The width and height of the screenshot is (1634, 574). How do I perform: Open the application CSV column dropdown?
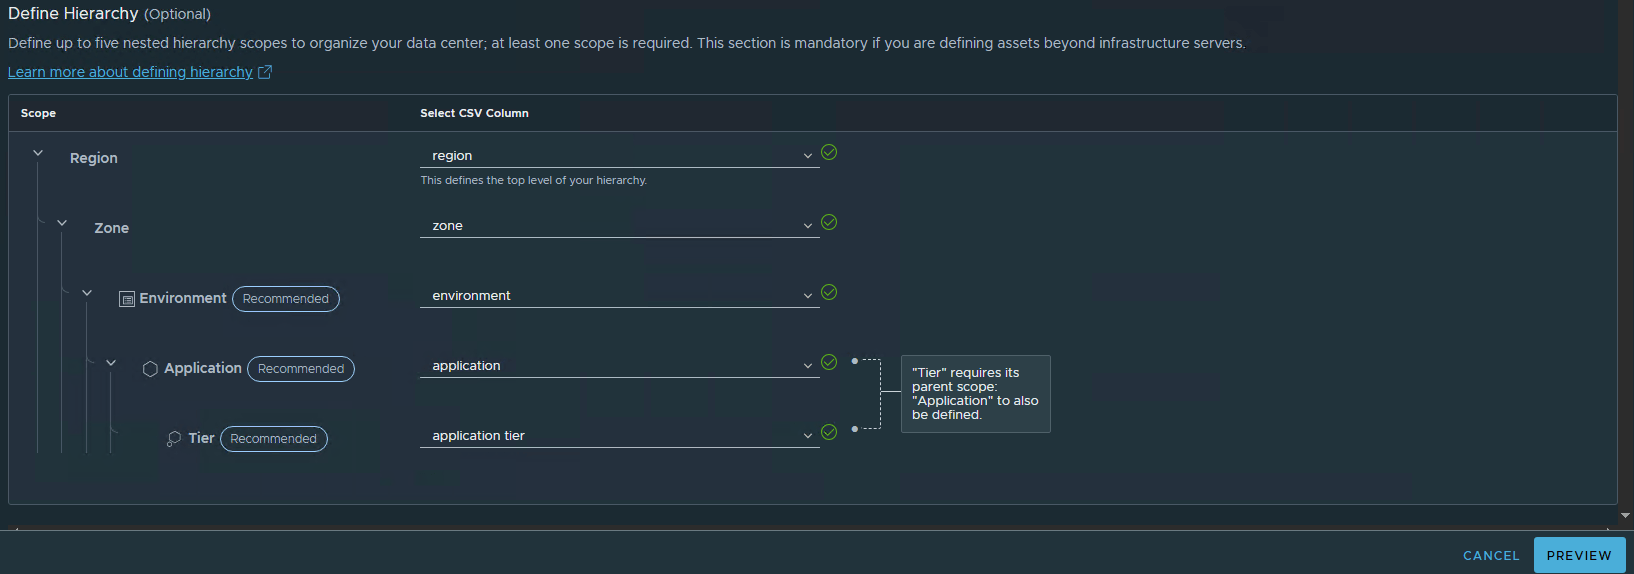(x=620, y=366)
